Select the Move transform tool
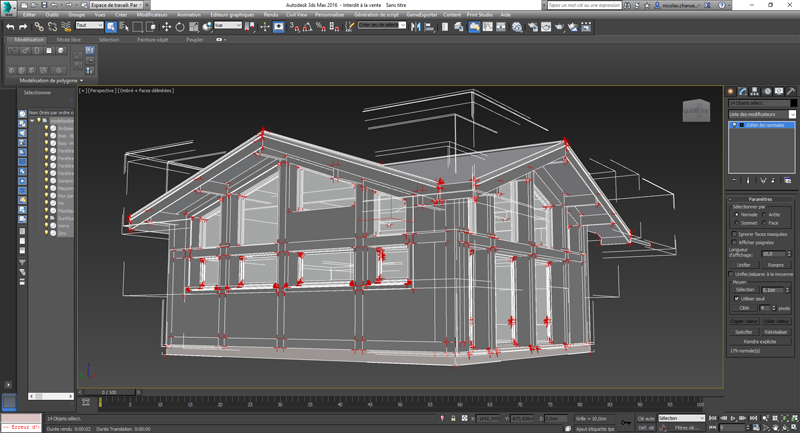 coord(165,27)
